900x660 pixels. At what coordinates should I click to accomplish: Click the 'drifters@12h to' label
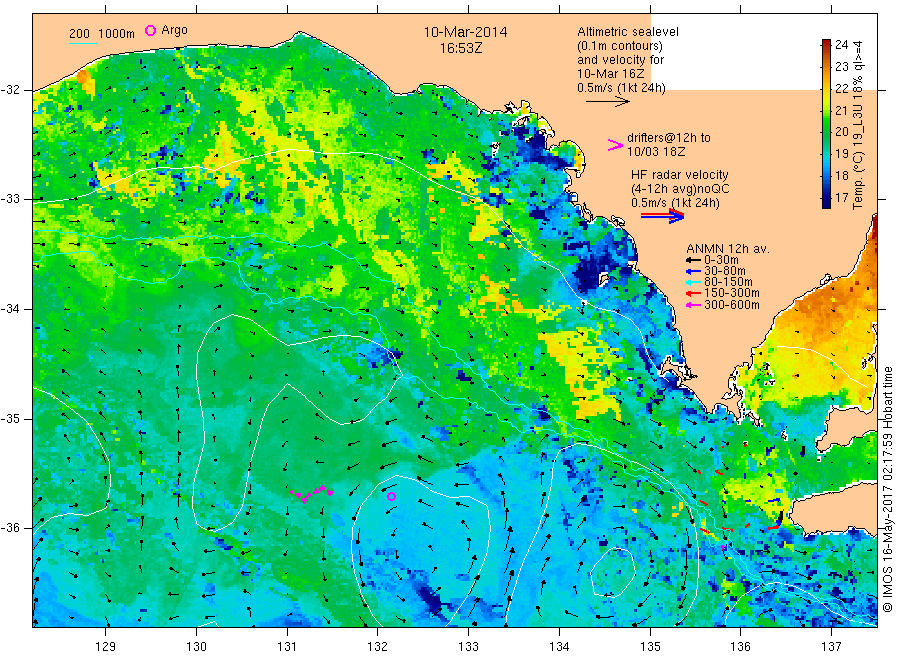pyautogui.click(x=669, y=138)
